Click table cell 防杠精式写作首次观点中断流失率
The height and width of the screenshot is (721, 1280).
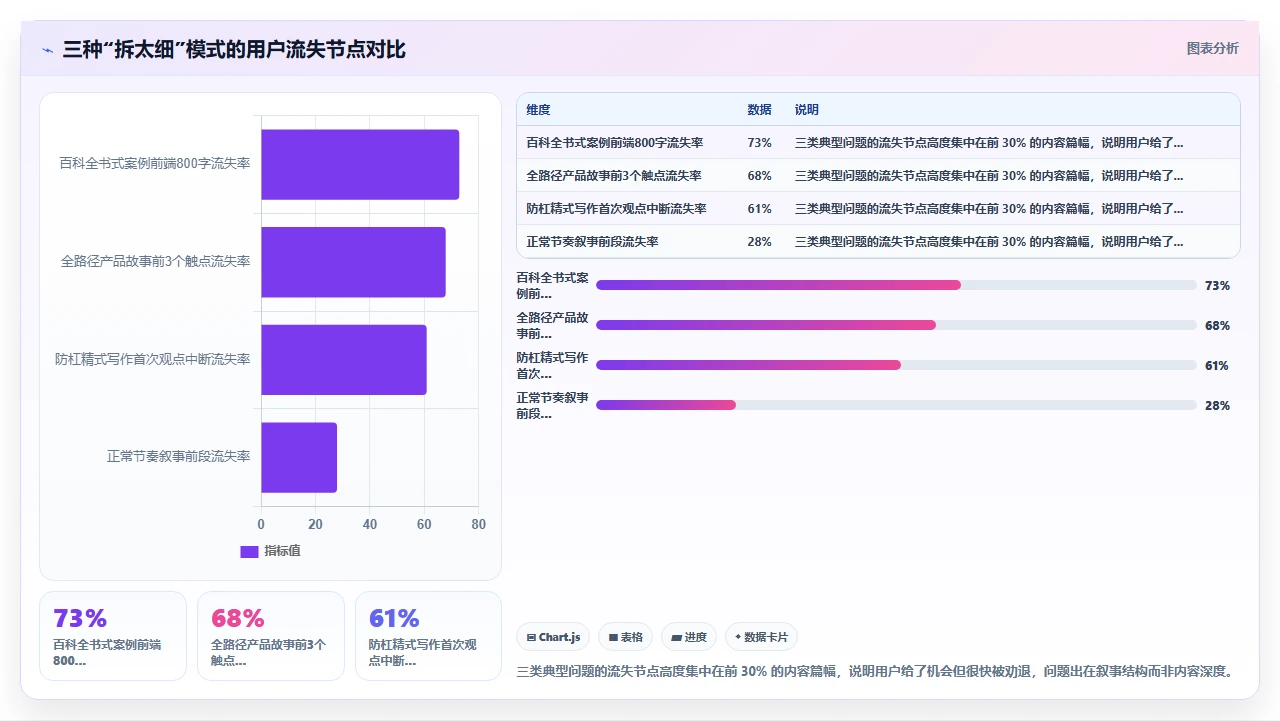click(x=617, y=209)
